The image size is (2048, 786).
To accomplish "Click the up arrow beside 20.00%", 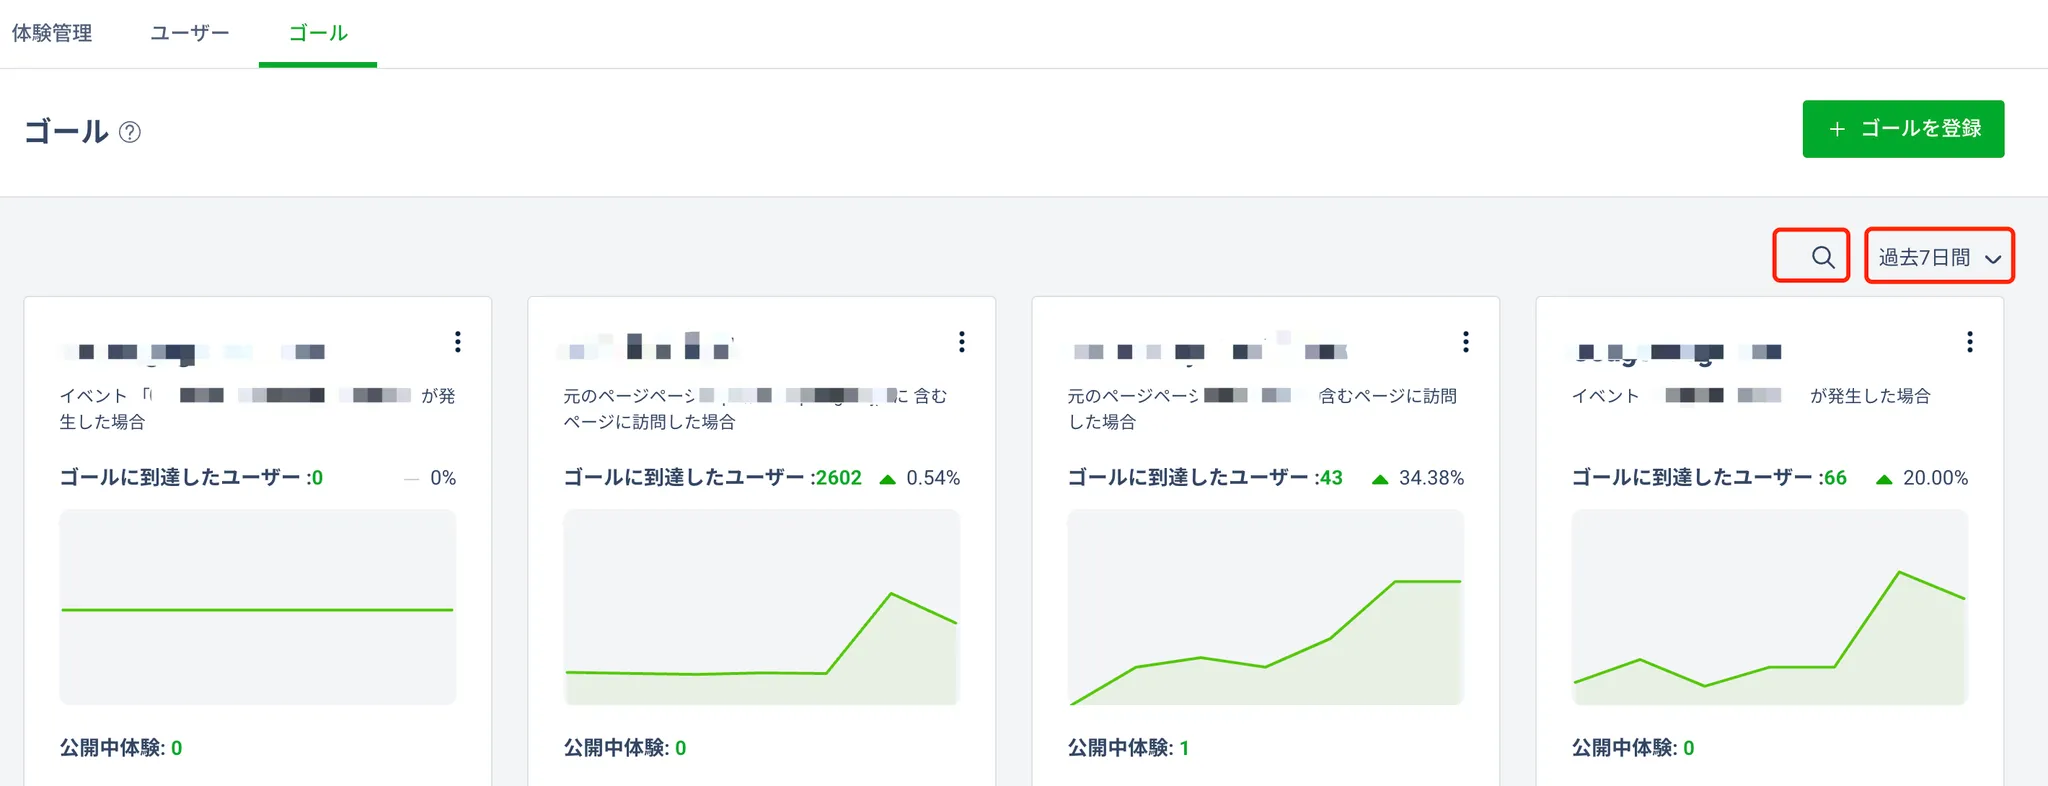I will (x=1884, y=479).
